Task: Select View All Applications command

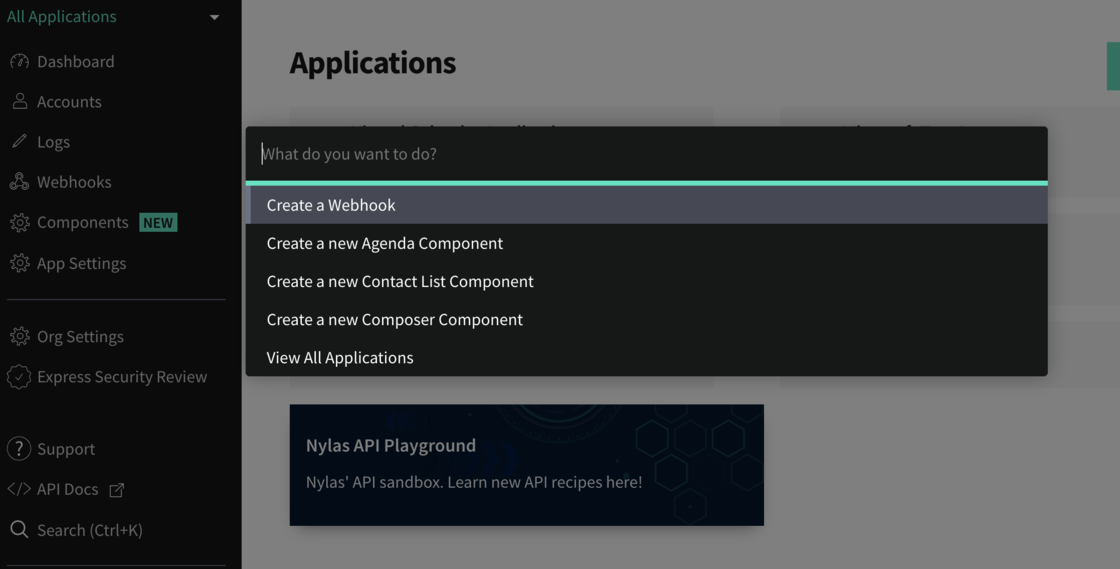Action: (x=646, y=358)
